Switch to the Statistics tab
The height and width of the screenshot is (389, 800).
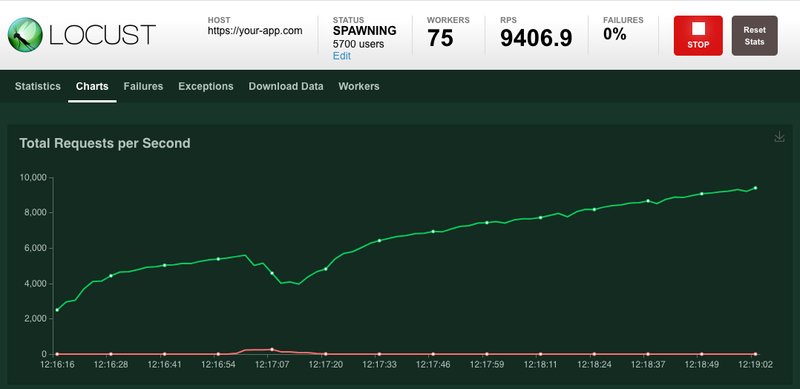38,86
